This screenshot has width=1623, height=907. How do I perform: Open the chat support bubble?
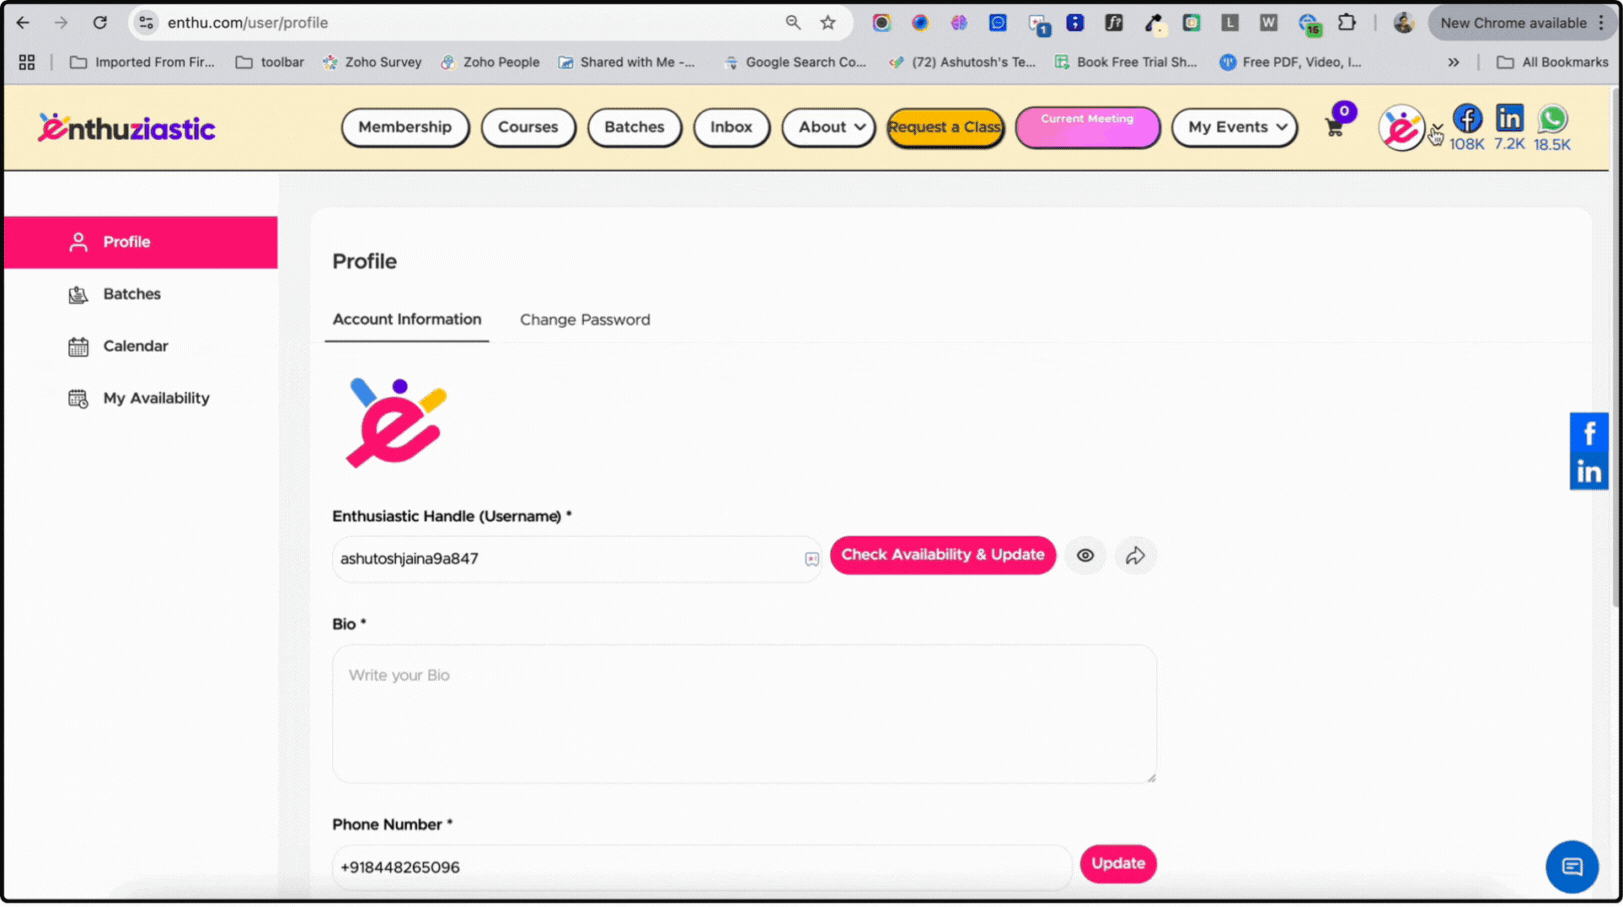click(1571, 866)
